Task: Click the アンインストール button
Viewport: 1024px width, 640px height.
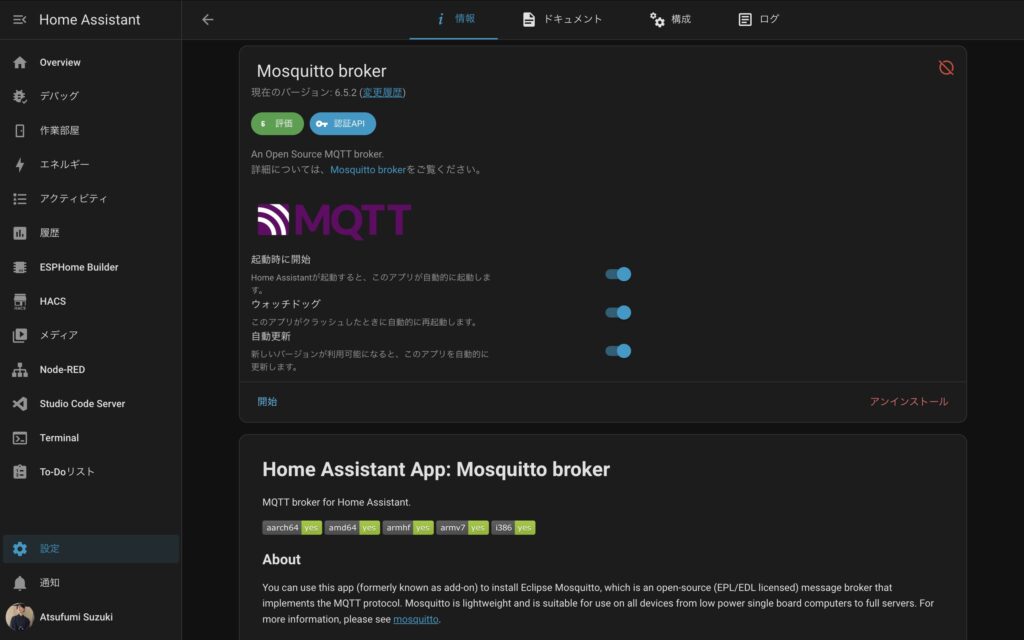Action: point(908,402)
